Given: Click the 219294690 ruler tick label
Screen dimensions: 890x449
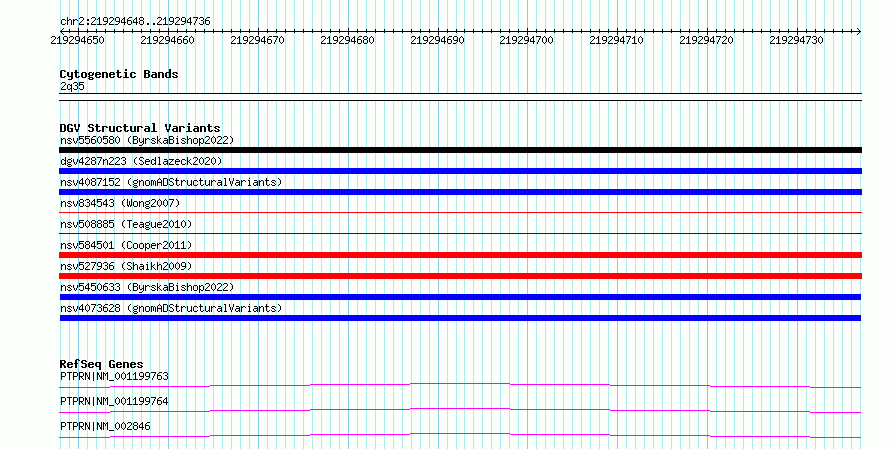Looking at the screenshot, I should point(437,40).
